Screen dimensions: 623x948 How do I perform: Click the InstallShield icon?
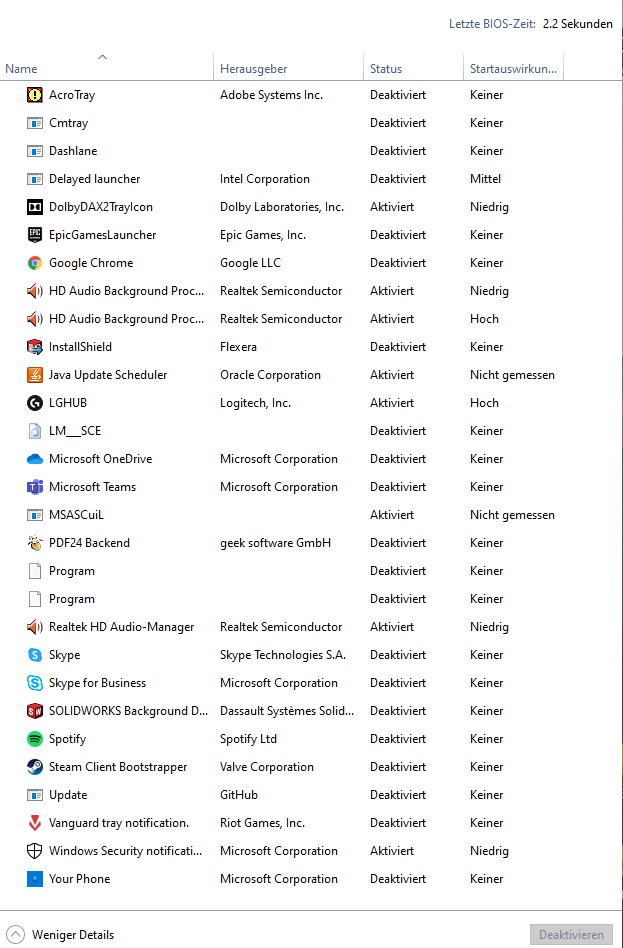35,347
